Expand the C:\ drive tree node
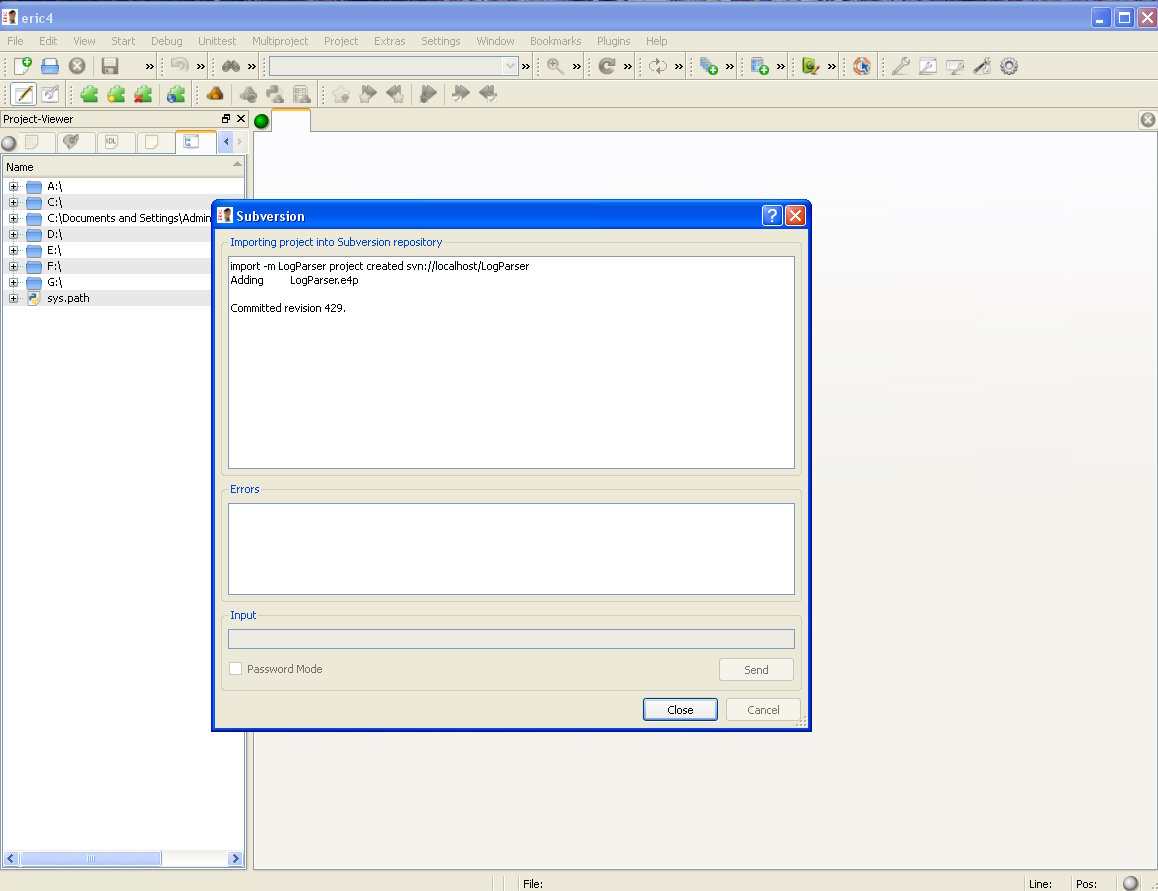The height and width of the screenshot is (891, 1158). pyautogui.click(x=13, y=202)
